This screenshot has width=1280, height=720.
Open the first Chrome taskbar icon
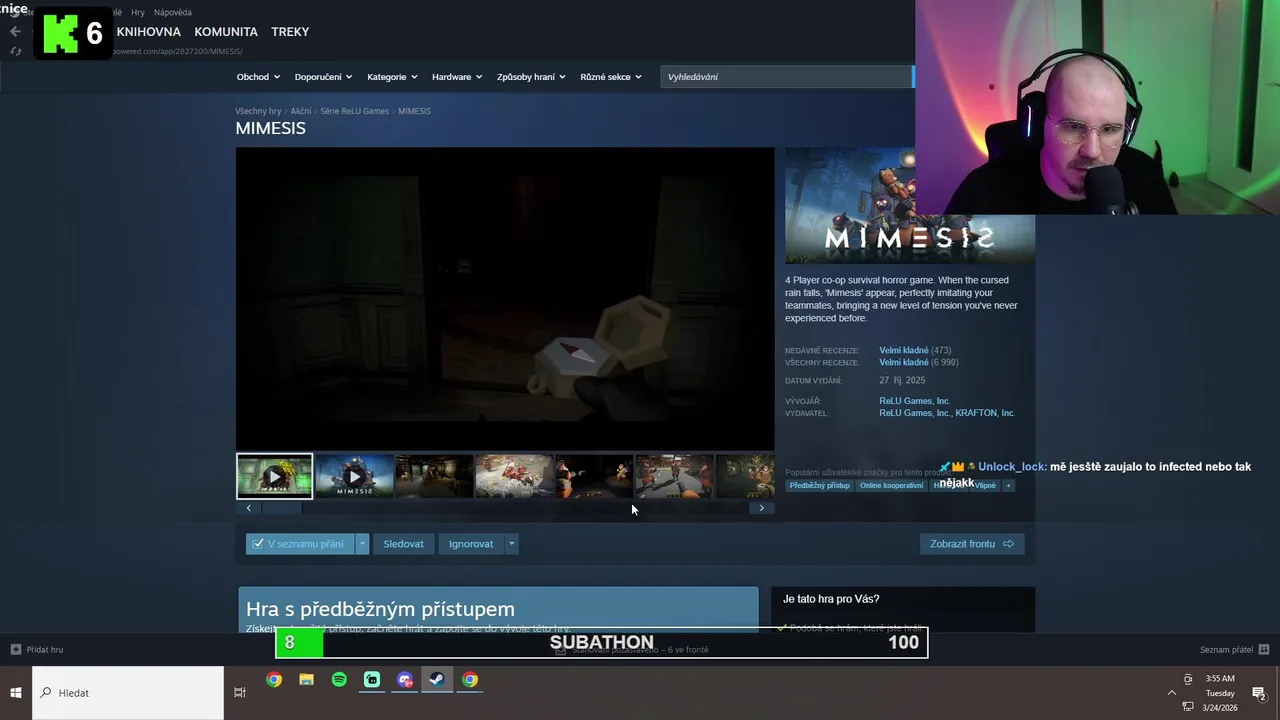point(274,680)
